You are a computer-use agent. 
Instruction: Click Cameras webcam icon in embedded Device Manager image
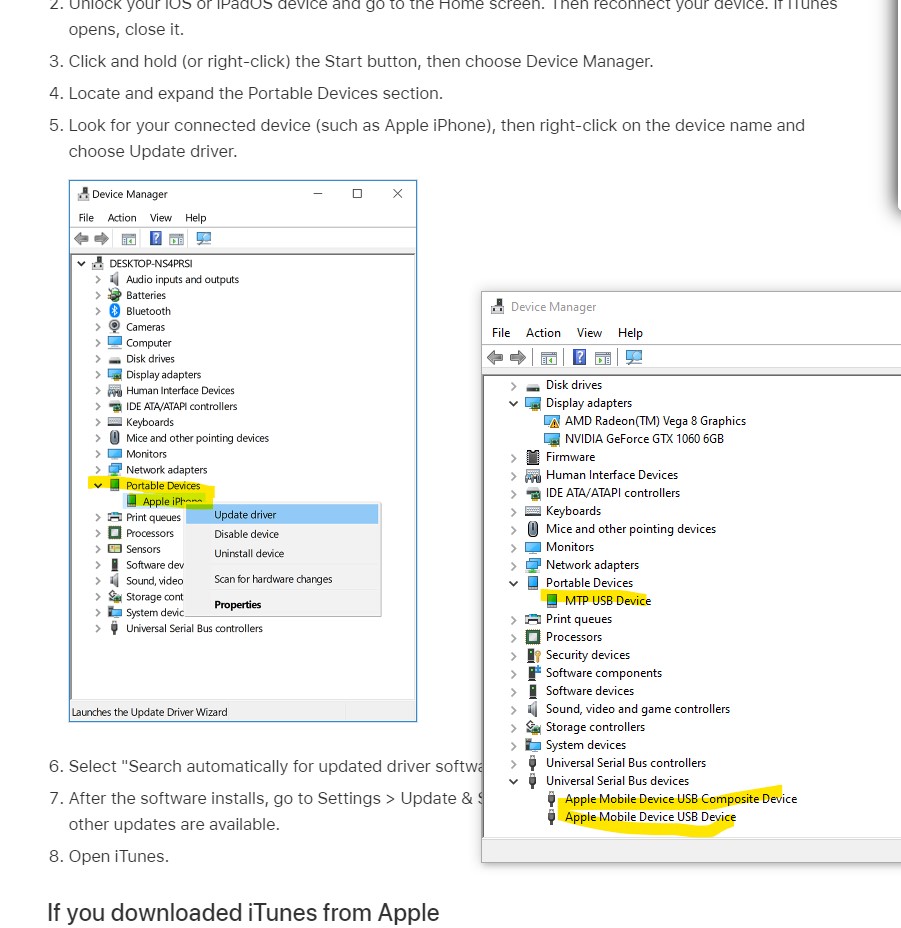(x=114, y=326)
